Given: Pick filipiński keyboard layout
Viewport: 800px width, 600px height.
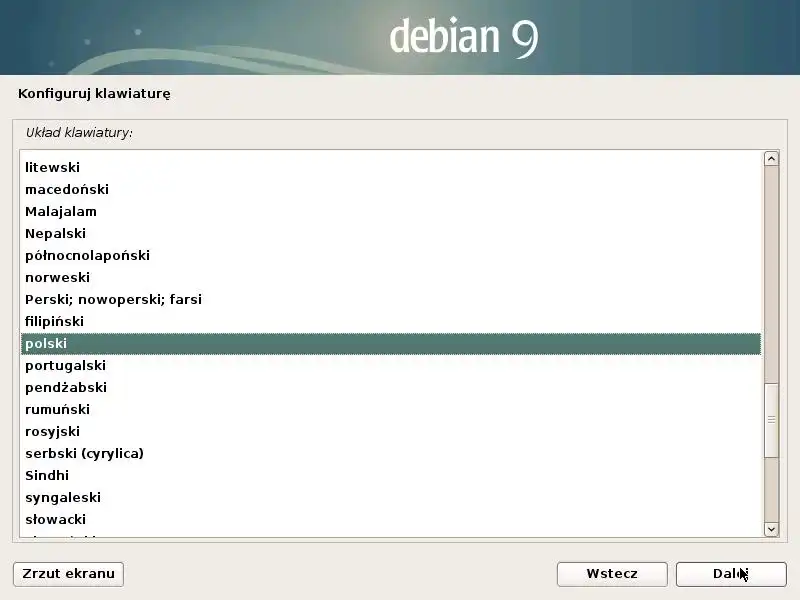Looking at the screenshot, I should click(x=391, y=321).
